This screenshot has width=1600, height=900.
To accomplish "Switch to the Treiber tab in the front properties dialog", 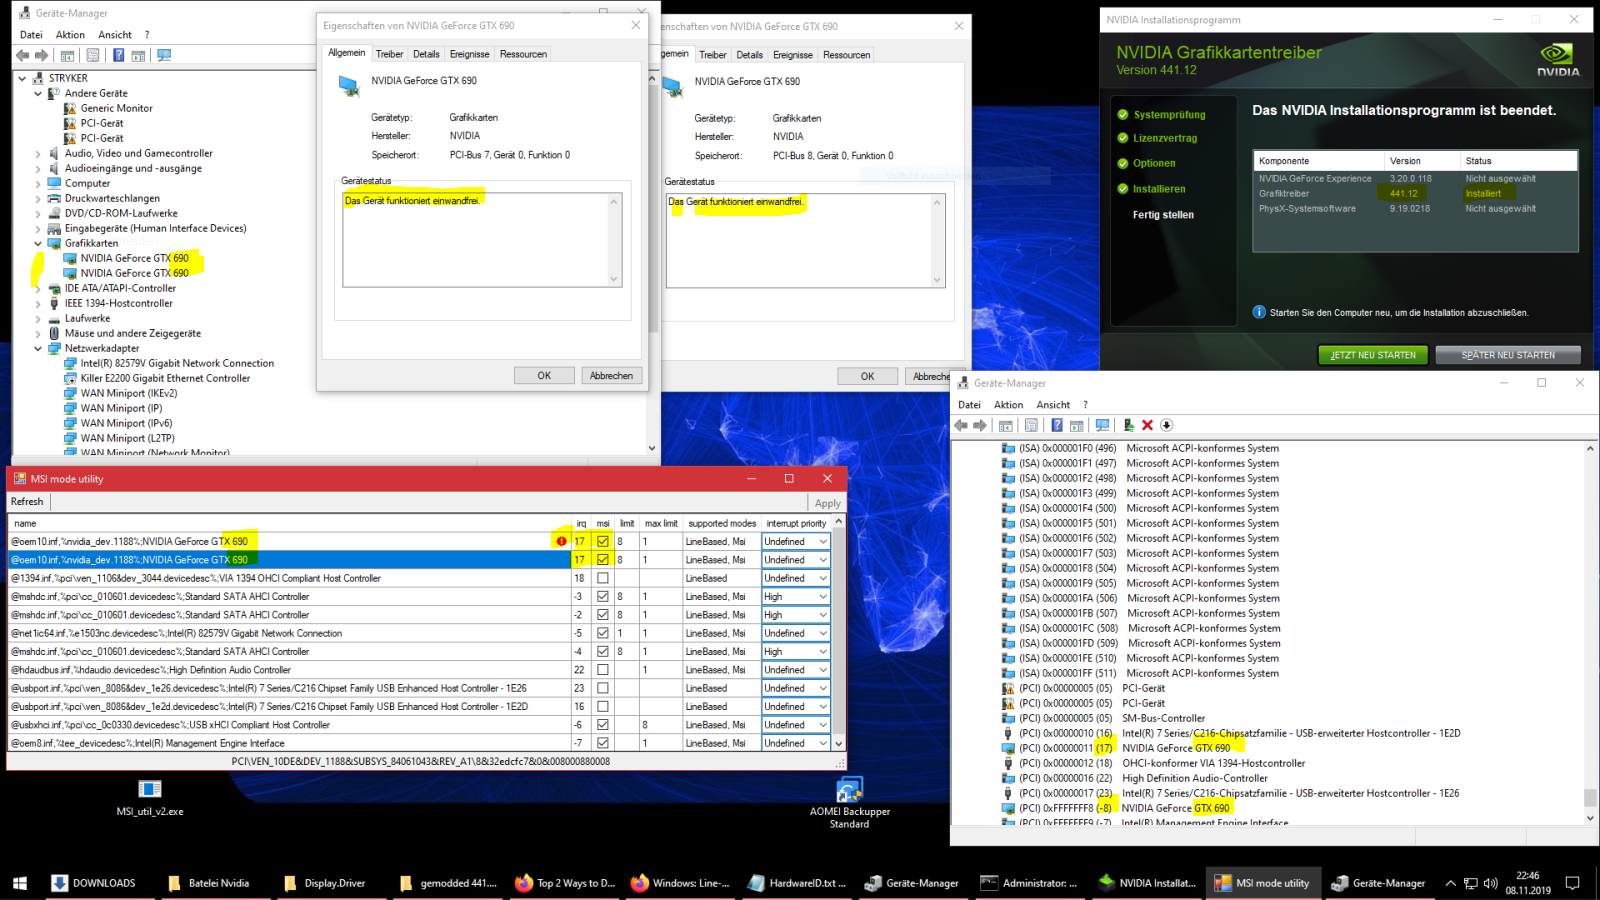I will click(389, 54).
